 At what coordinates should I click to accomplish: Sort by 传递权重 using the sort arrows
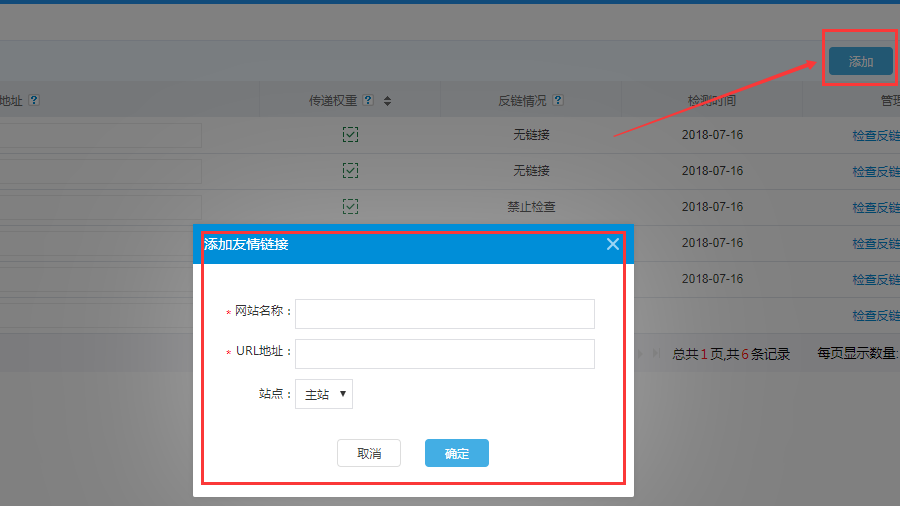(387, 101)
